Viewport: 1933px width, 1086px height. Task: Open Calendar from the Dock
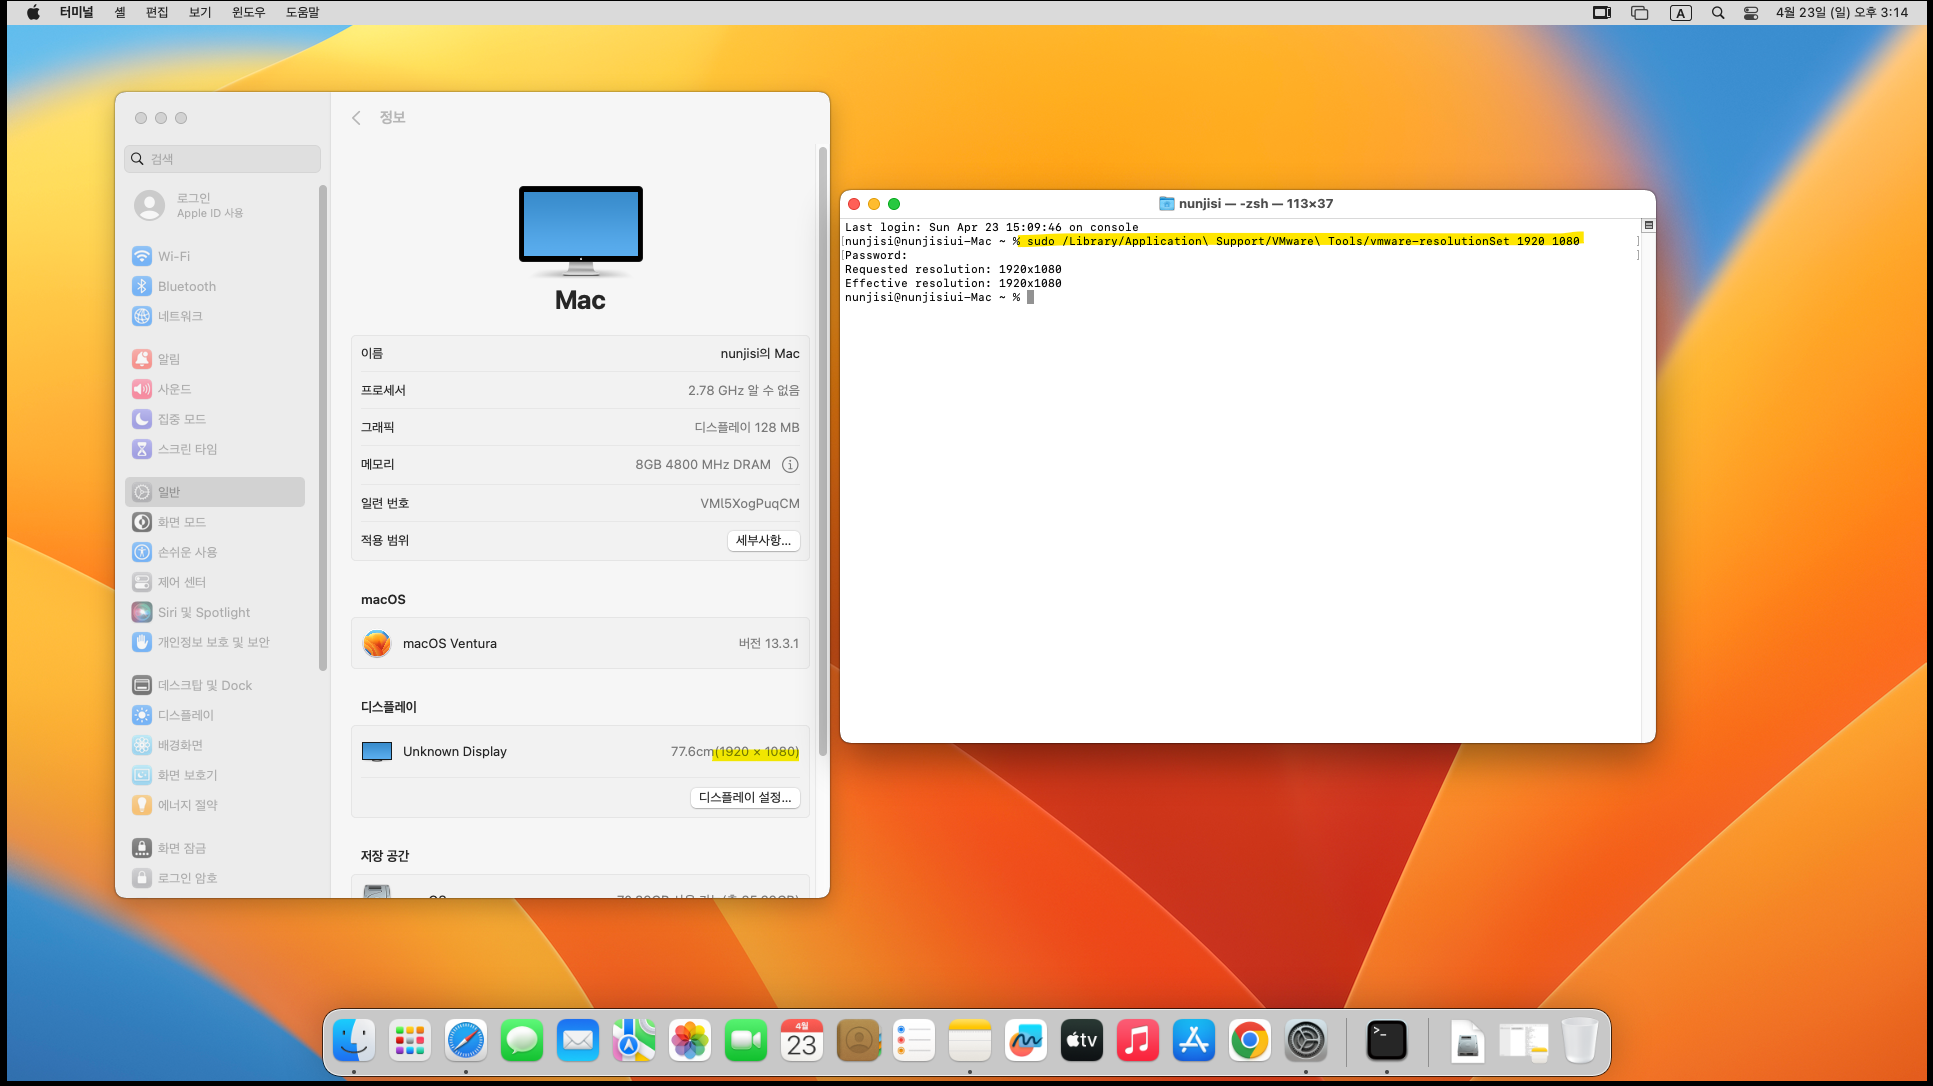[802, 1041]
